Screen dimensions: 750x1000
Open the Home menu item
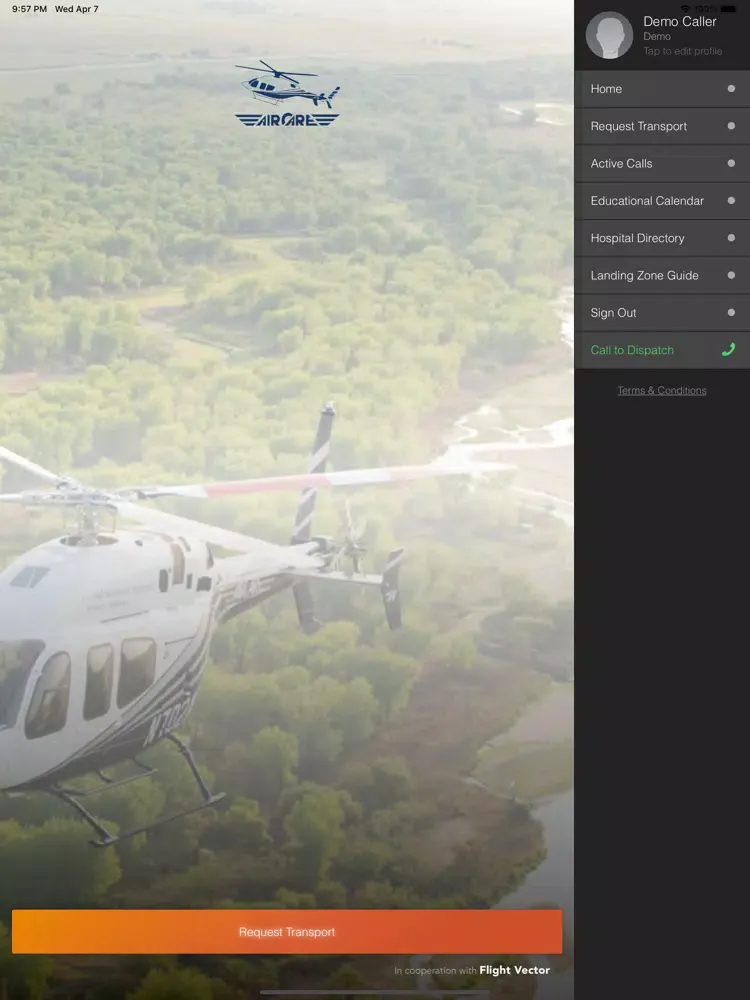[x=662, y=89]
